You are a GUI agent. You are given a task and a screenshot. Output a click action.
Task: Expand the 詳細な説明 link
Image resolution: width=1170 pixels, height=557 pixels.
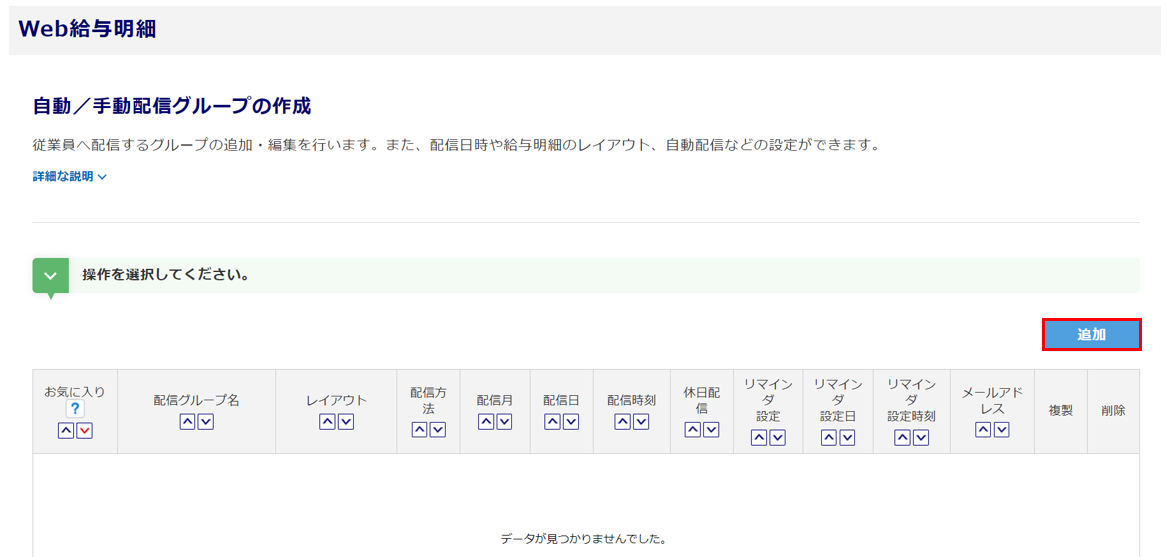70,177
